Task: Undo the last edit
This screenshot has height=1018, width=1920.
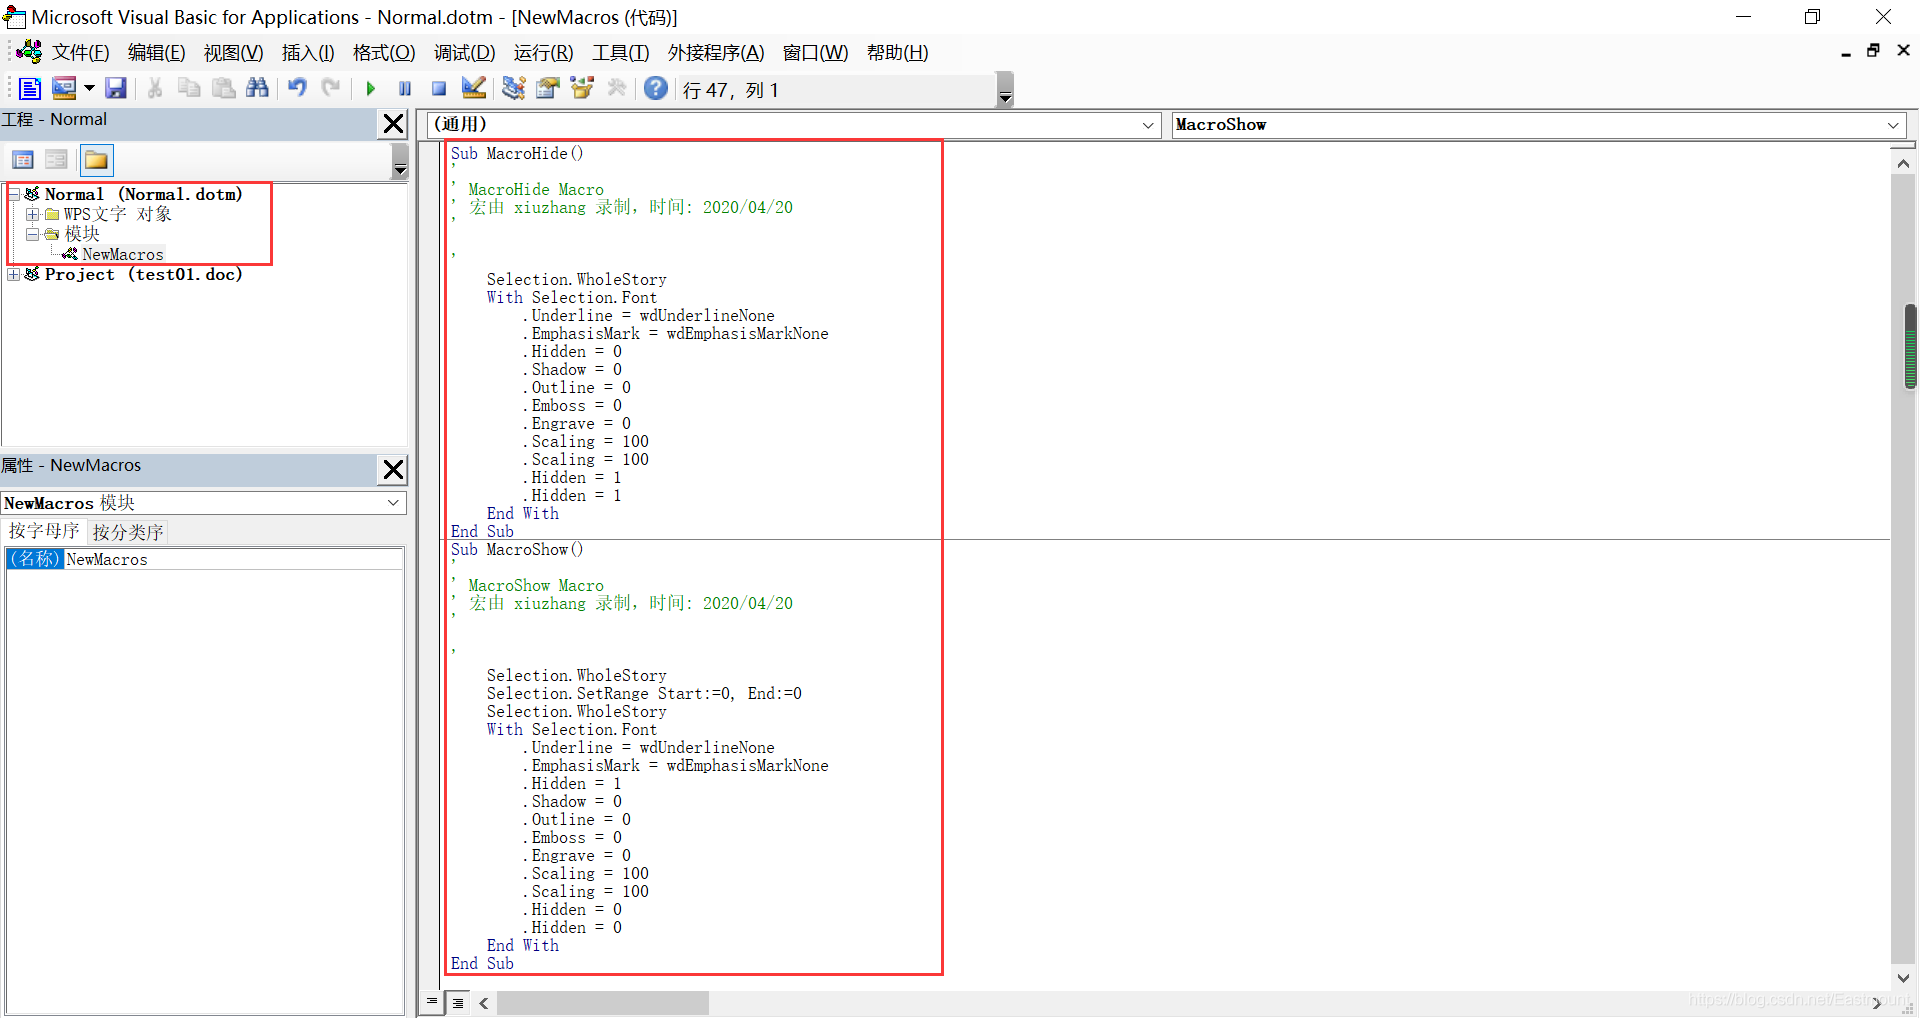Action: tap(297, 89)
